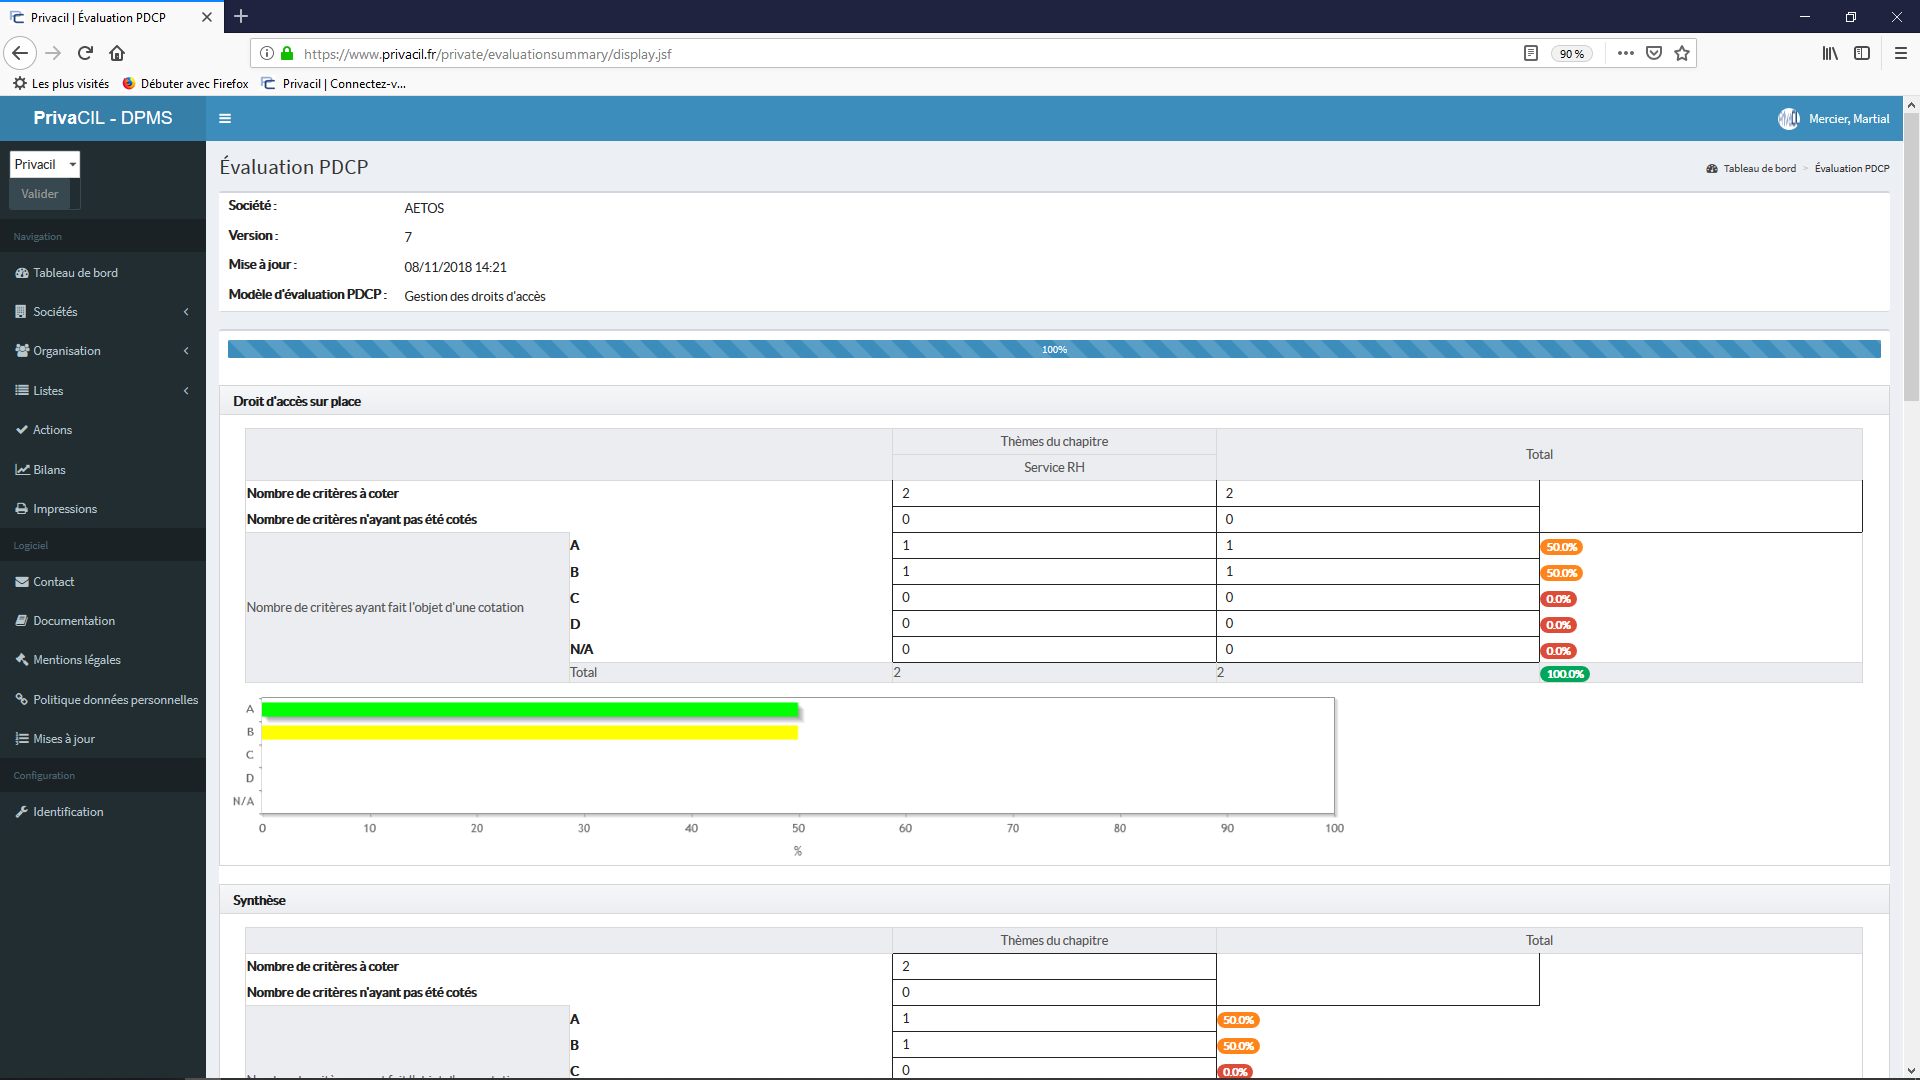This screenshot has height=1080, width=1920.
Task: Click the Identification configuration icon
Action: point(22,811)
